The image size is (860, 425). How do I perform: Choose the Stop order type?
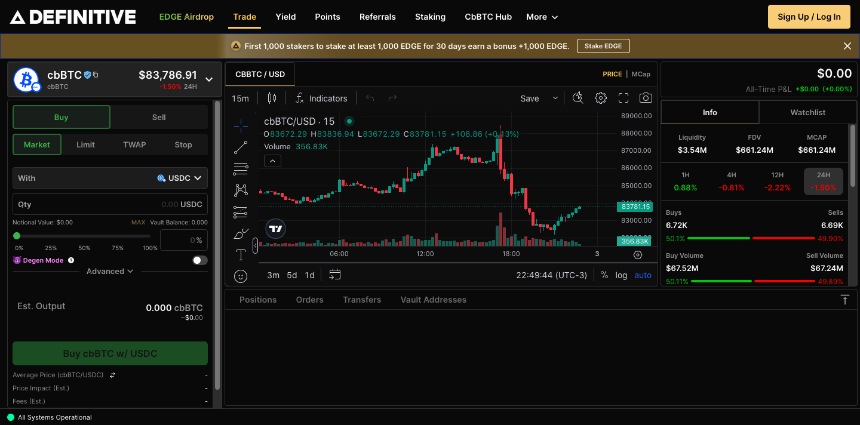click(x=183, y=145)
